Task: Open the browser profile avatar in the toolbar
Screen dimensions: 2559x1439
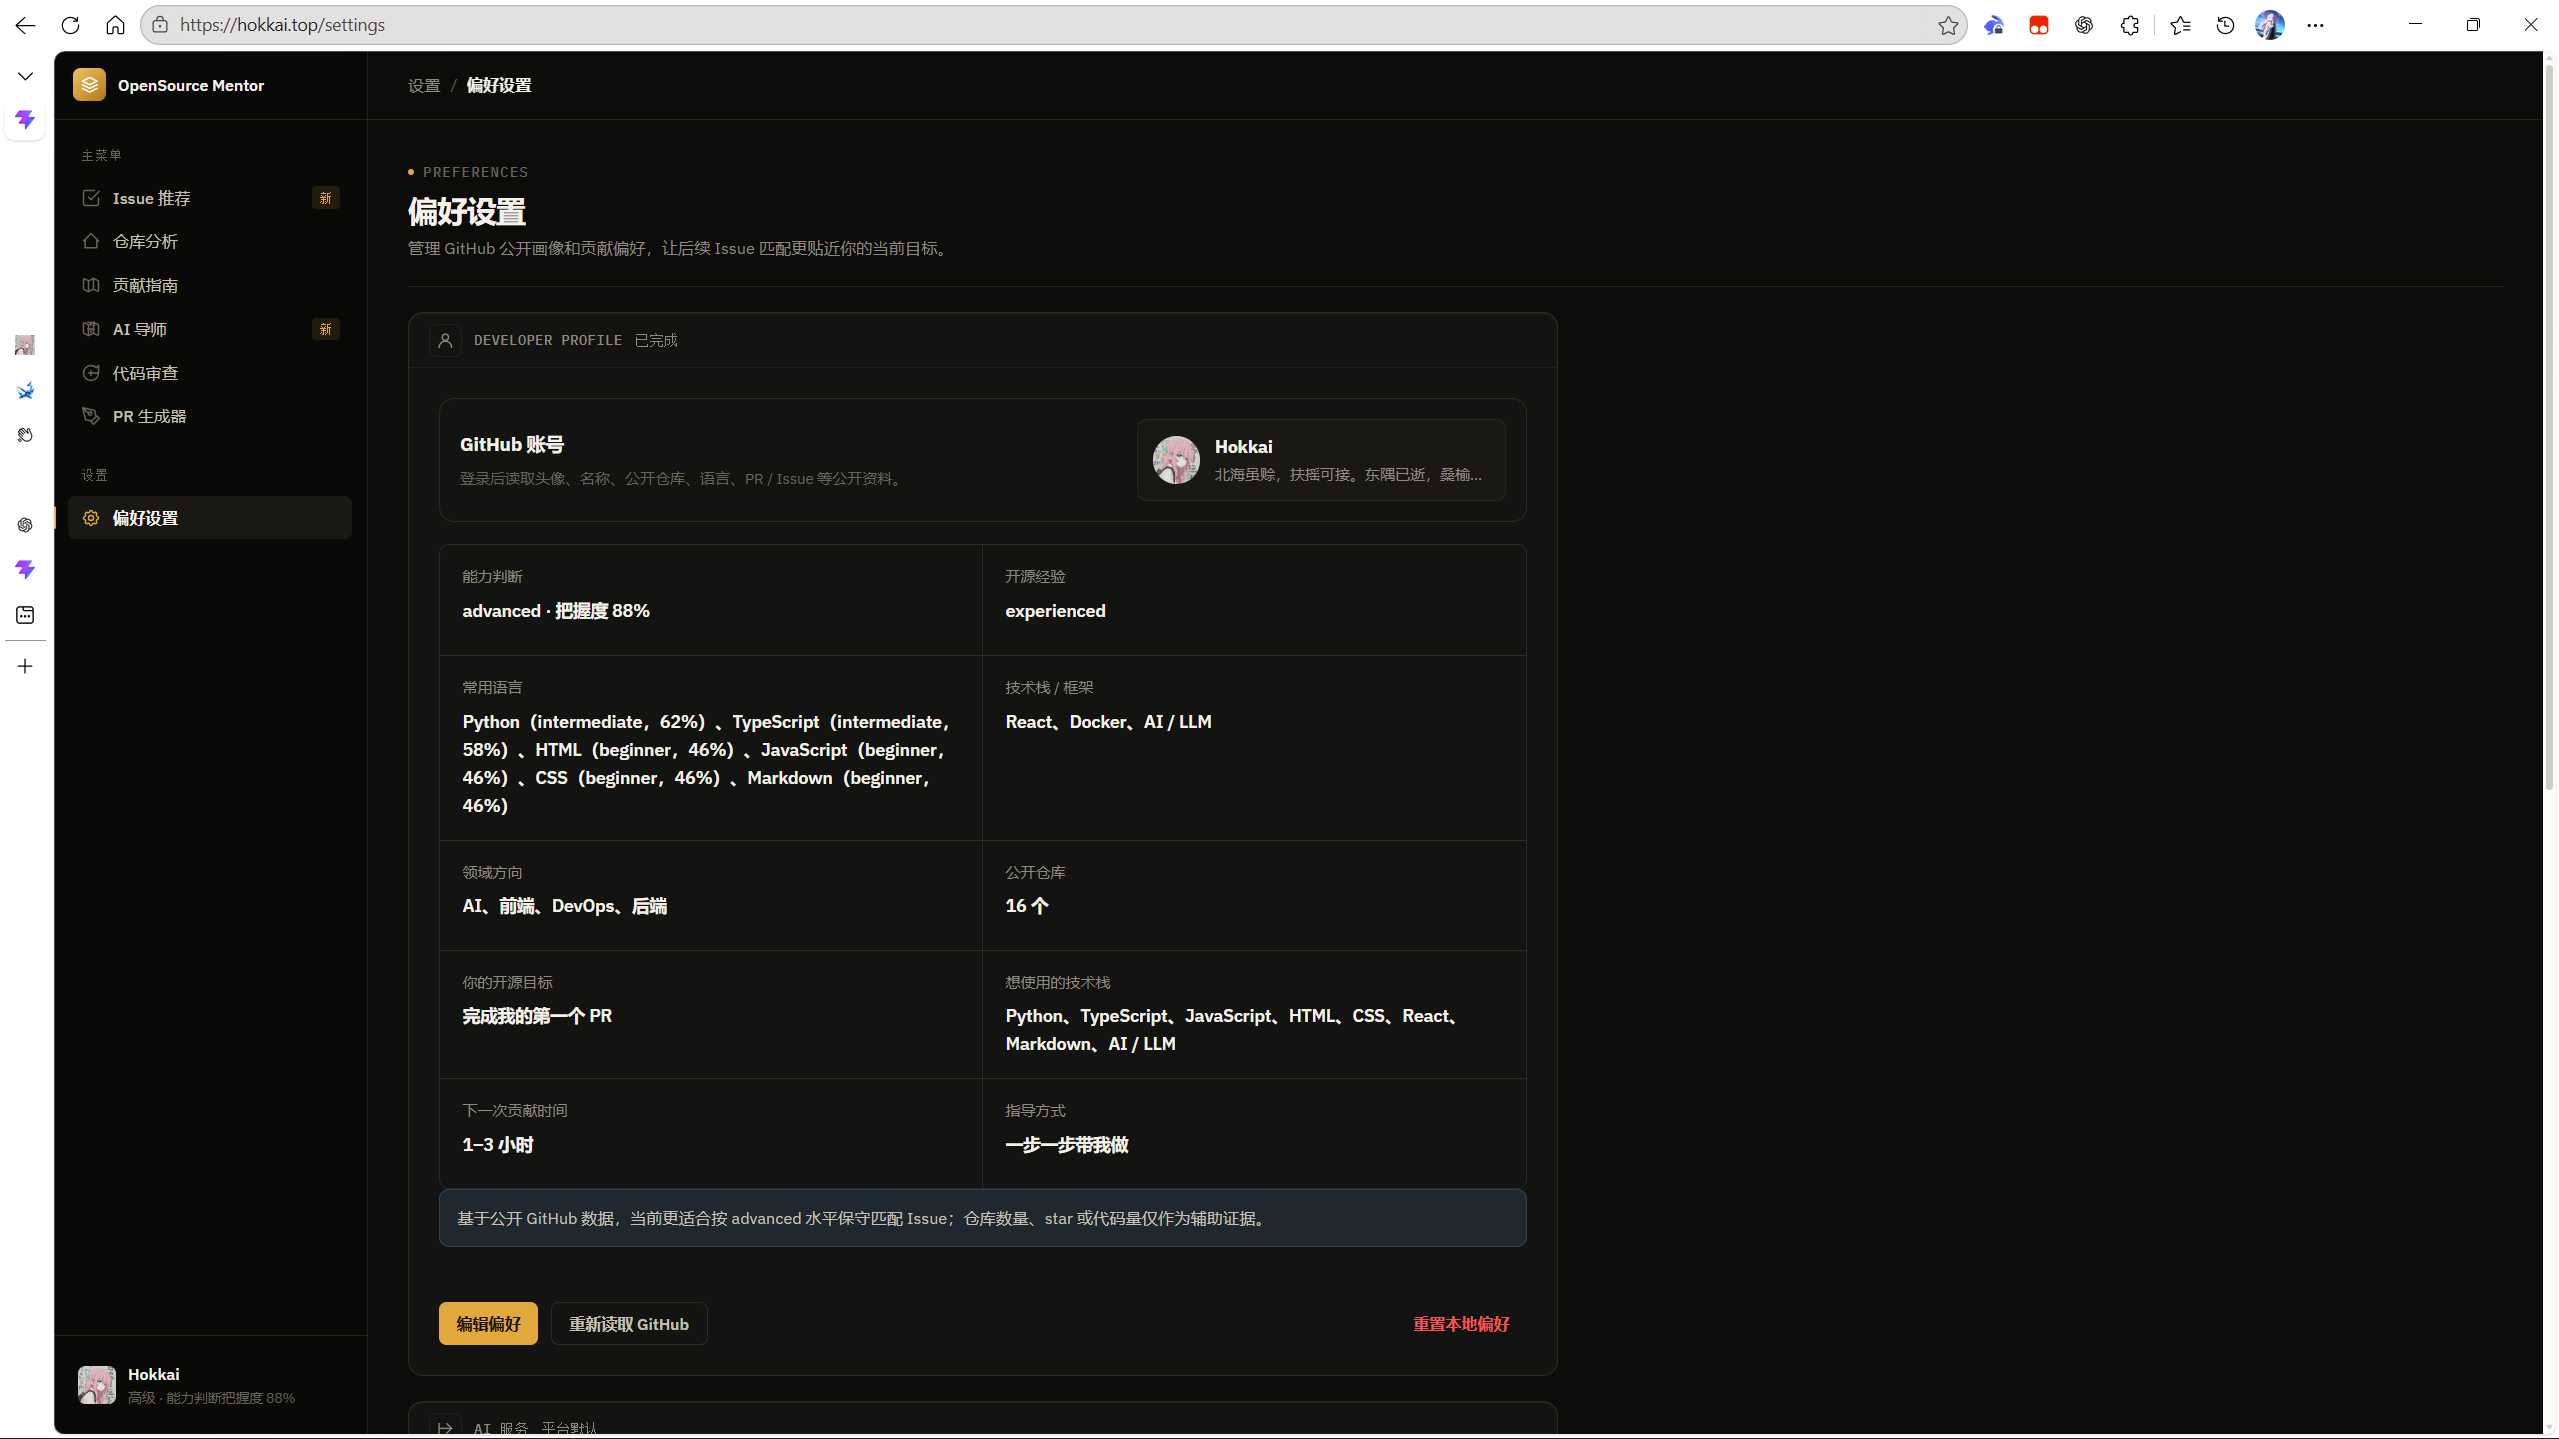Action: click(2270, 25)
